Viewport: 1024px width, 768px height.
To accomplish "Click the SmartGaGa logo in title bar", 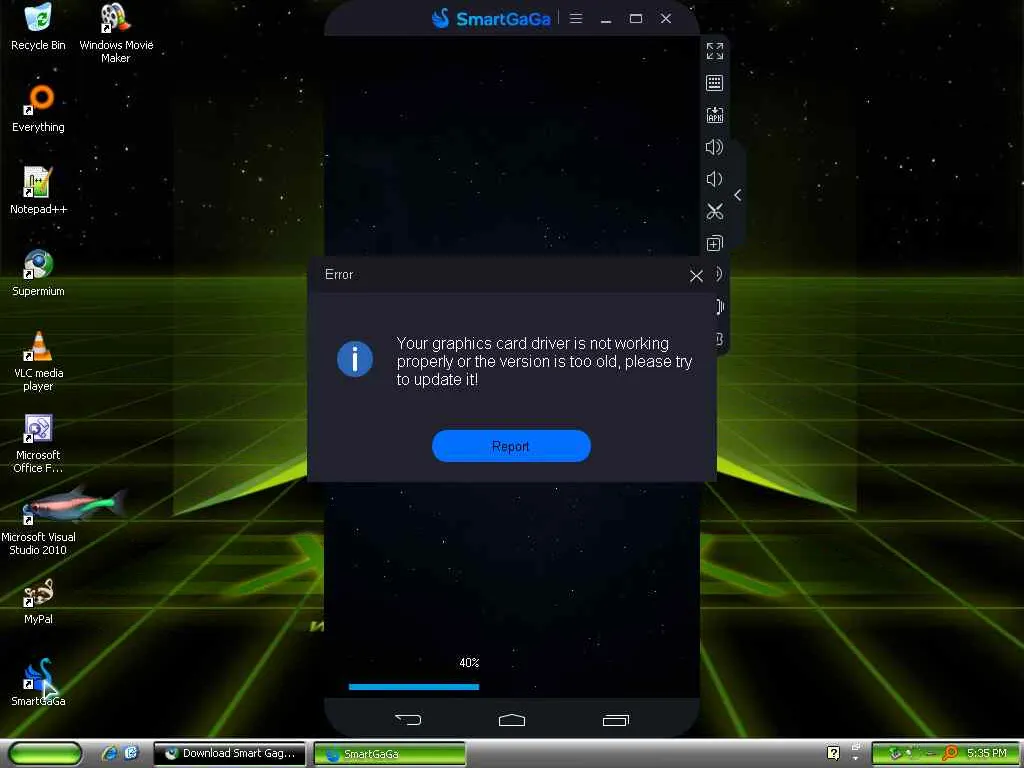I will (x=491, y=18).
